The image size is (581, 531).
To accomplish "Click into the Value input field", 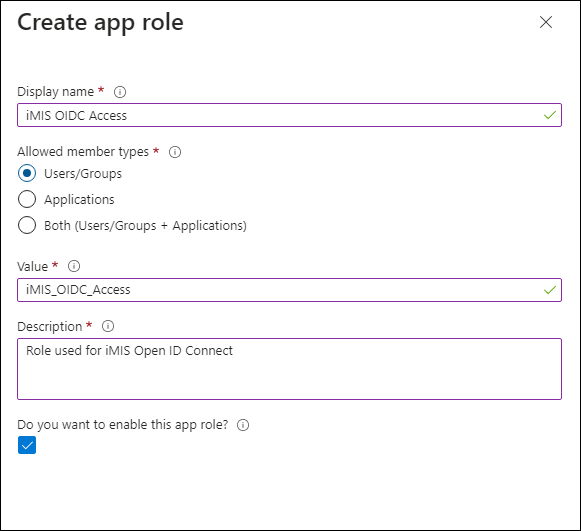I will (289, 290).
